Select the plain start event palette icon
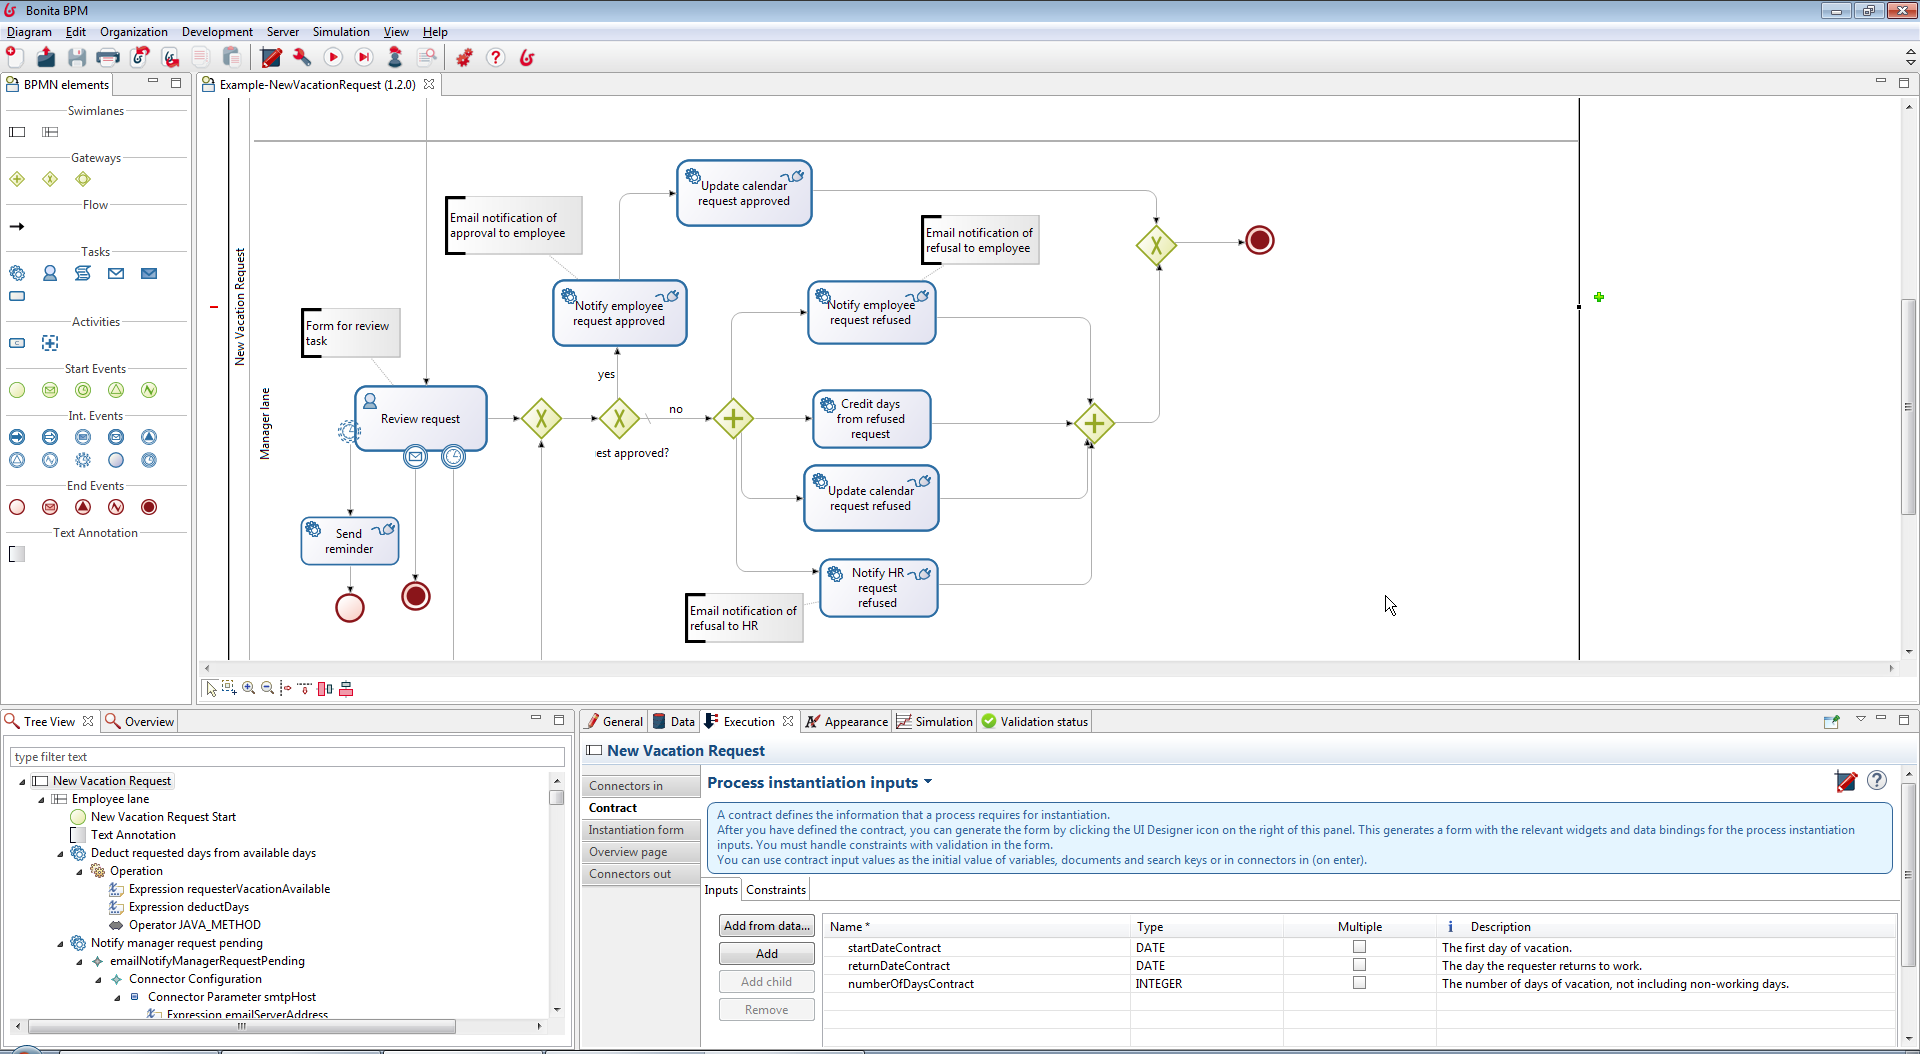Viewport: 1920px width, 1054px height. point(17,390)
